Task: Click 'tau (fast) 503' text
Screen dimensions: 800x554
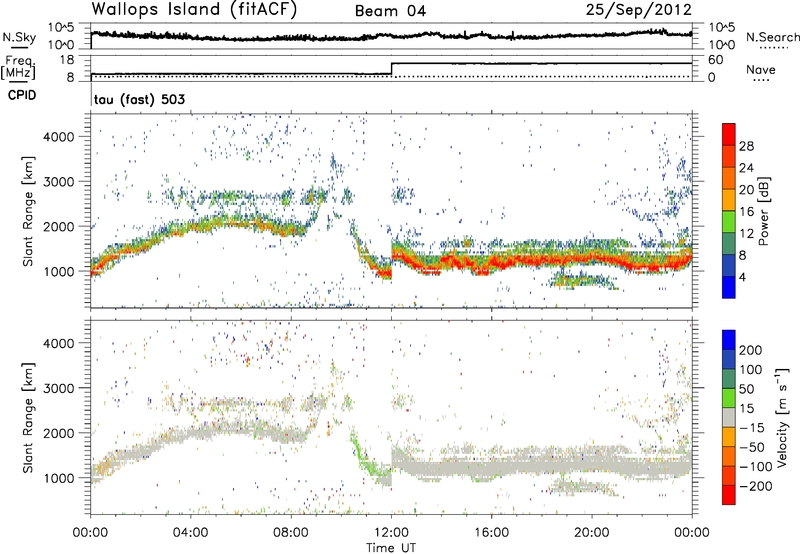Action: 139,99
